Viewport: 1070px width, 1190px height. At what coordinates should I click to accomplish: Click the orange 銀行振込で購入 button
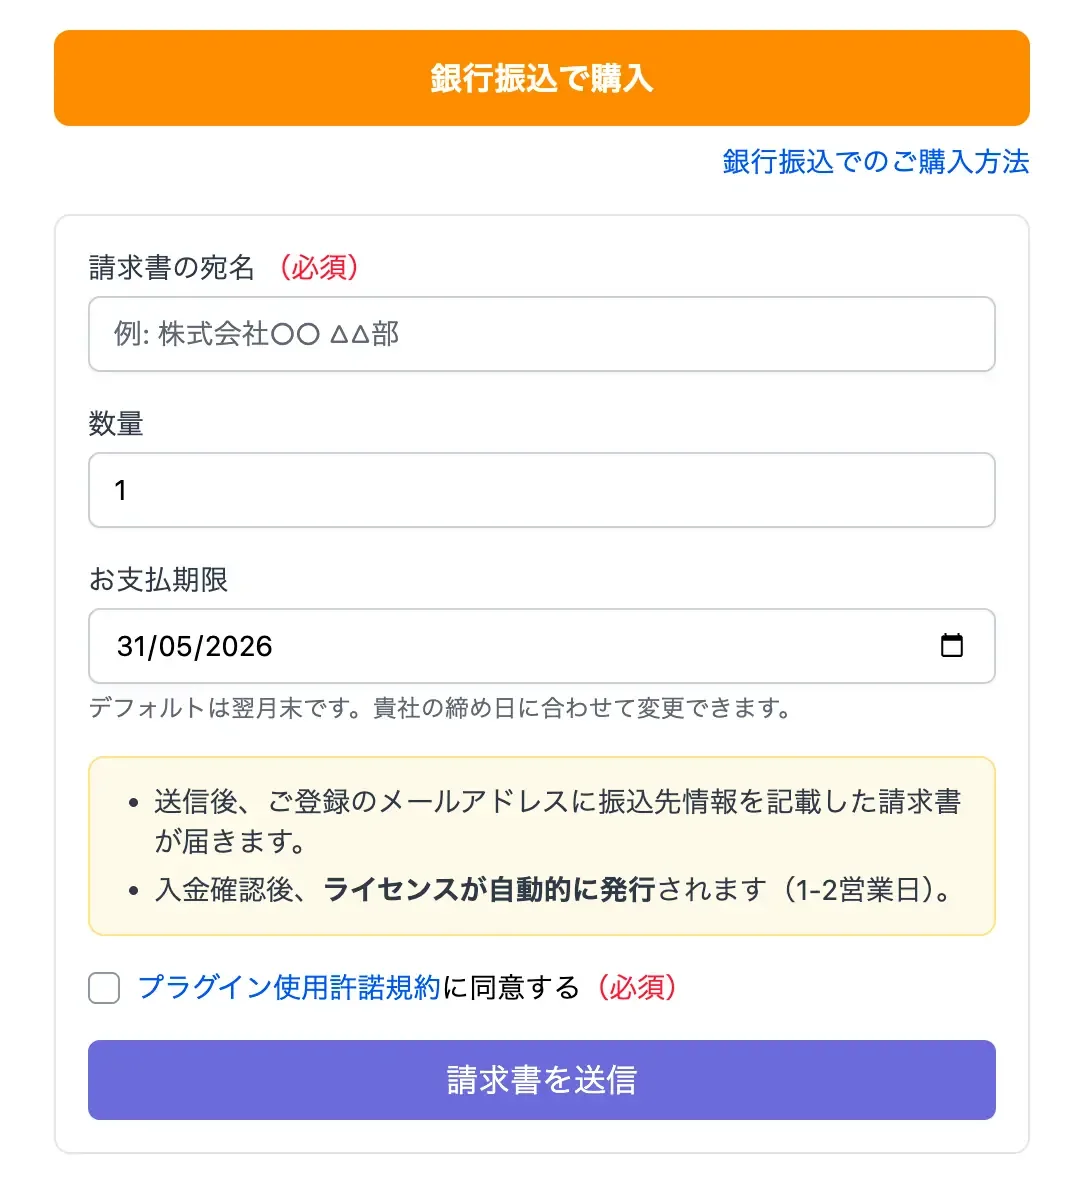[541, 78]
